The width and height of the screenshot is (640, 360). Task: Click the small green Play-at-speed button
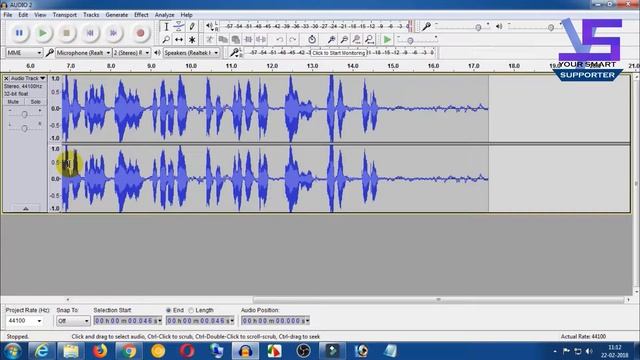pyautogui.click(x=387, y=40)
